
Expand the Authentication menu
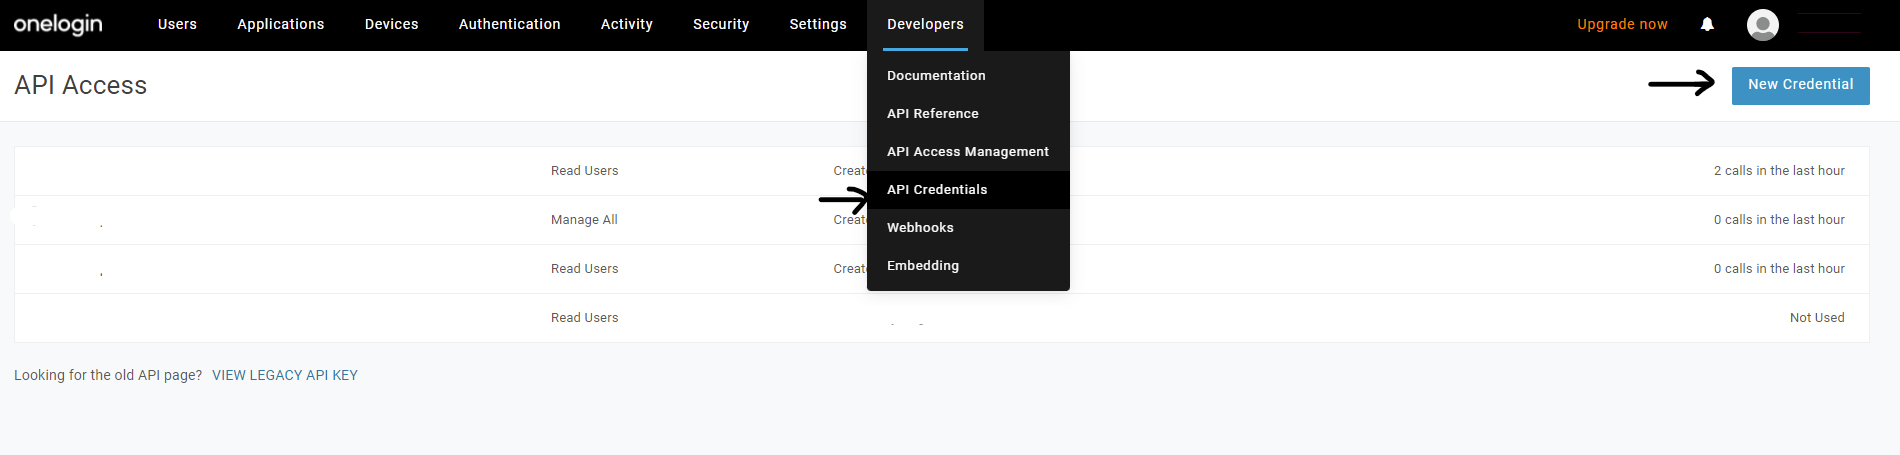(x=509, y=24)
